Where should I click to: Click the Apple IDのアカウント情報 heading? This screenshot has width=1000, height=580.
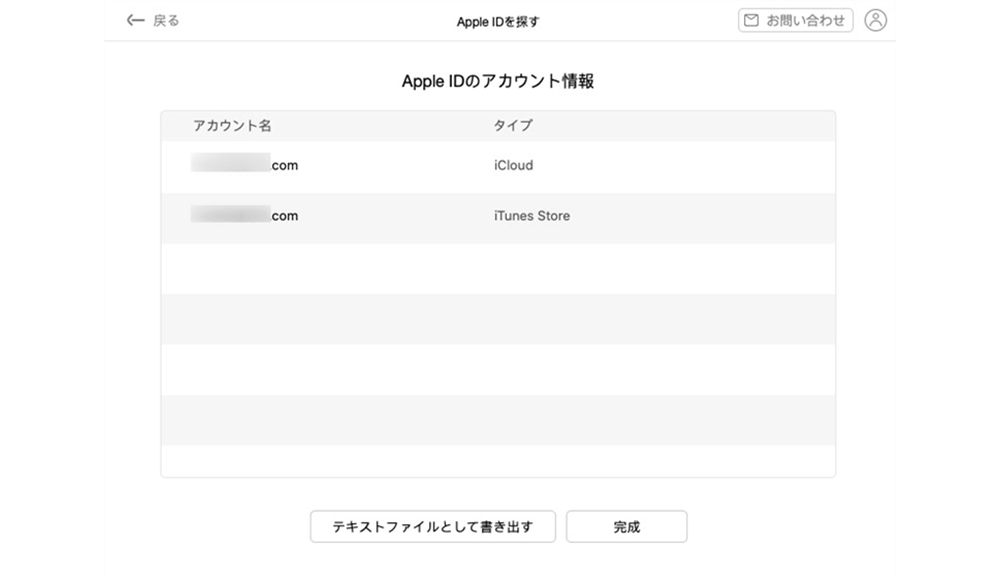pyautogui.click(x=498, y=81)
